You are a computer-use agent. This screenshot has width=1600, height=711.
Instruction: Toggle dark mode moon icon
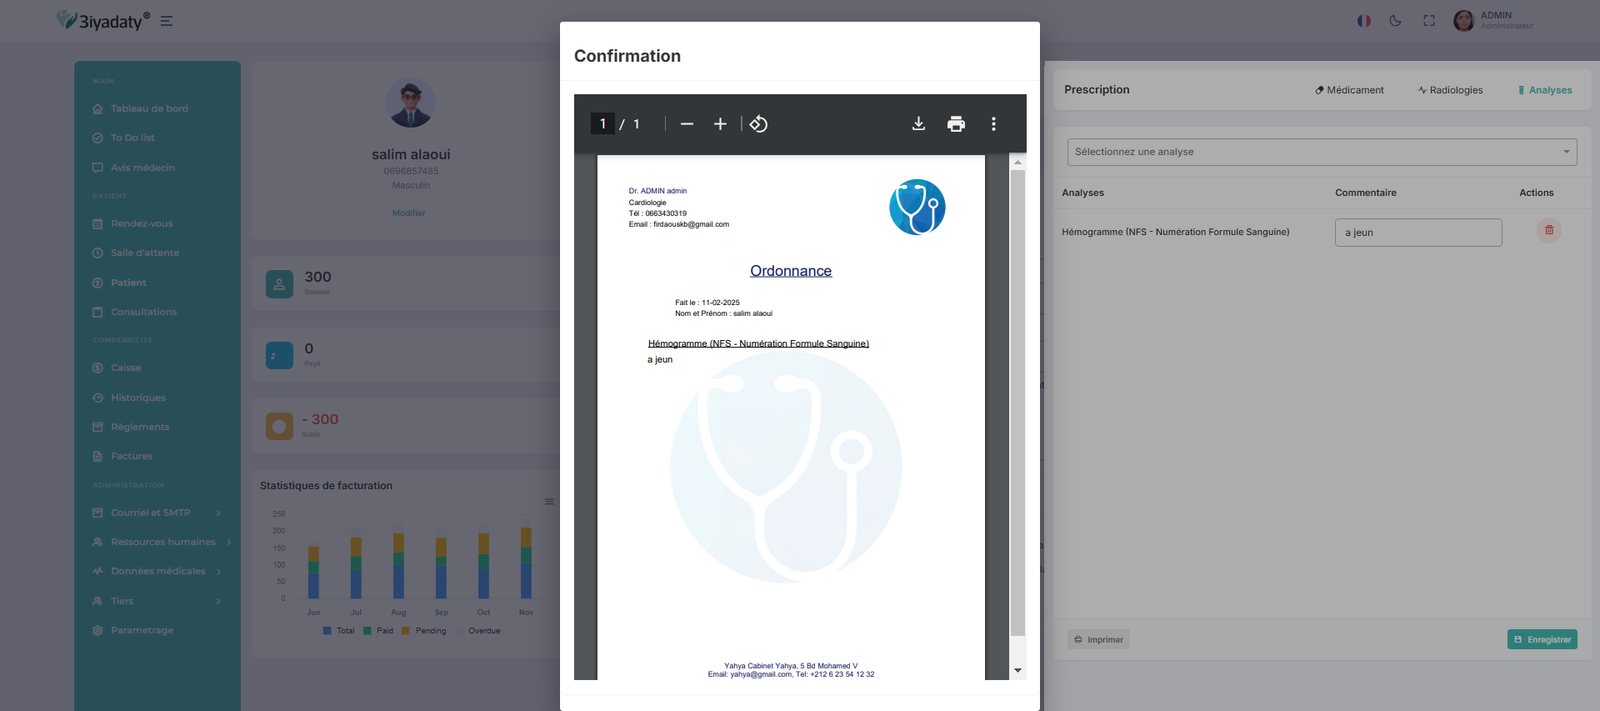tap(1395, 21)
